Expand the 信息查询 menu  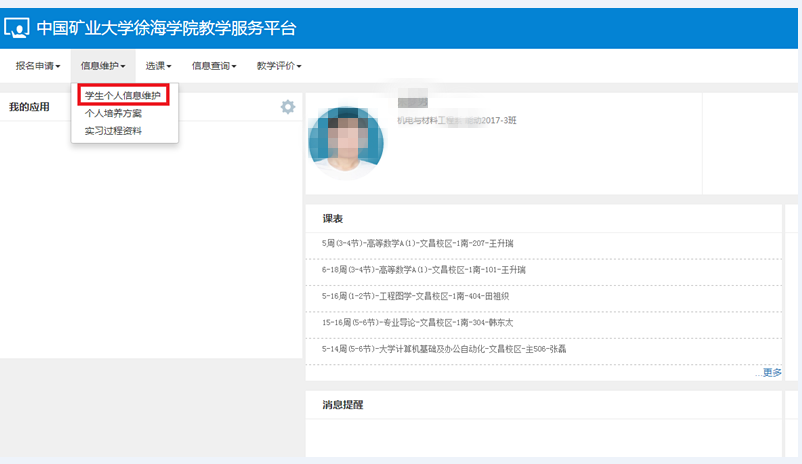pyautogui.click(x=213, y=66)
